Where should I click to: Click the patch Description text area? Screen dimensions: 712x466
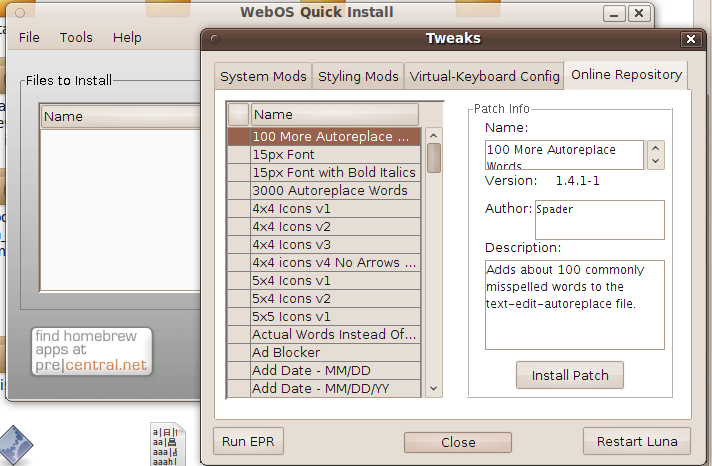pos(574,305)
